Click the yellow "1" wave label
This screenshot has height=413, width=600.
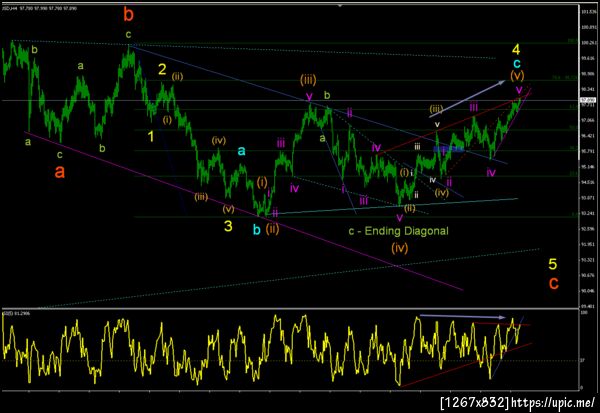[151, 136]
